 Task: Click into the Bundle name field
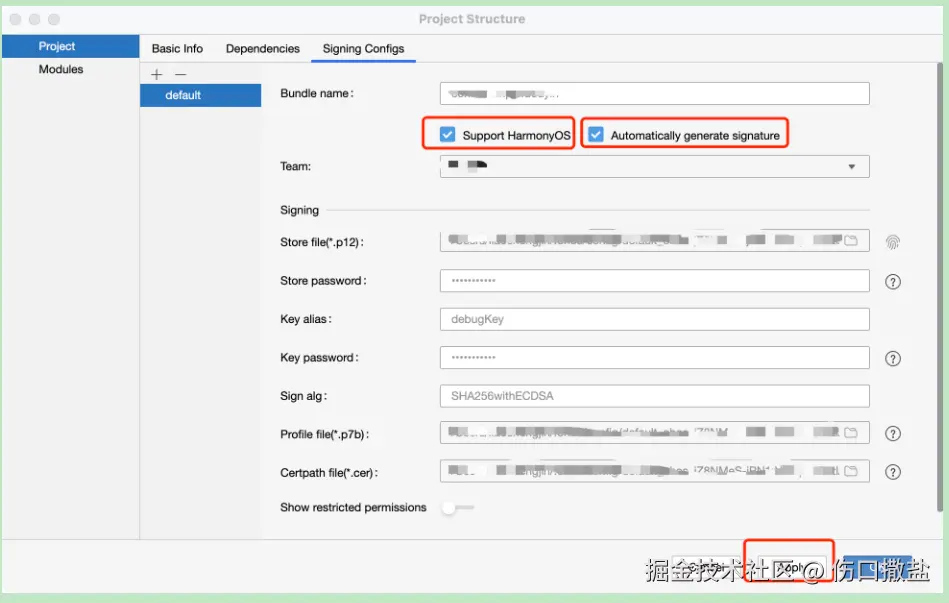tap(655, 94)
